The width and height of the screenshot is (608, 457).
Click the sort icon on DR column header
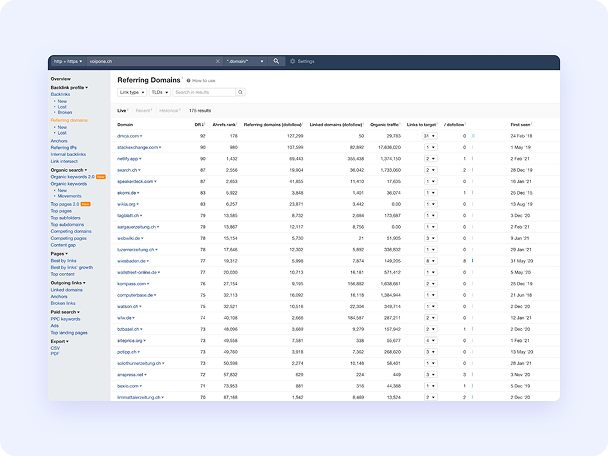(x=206, y=124)
